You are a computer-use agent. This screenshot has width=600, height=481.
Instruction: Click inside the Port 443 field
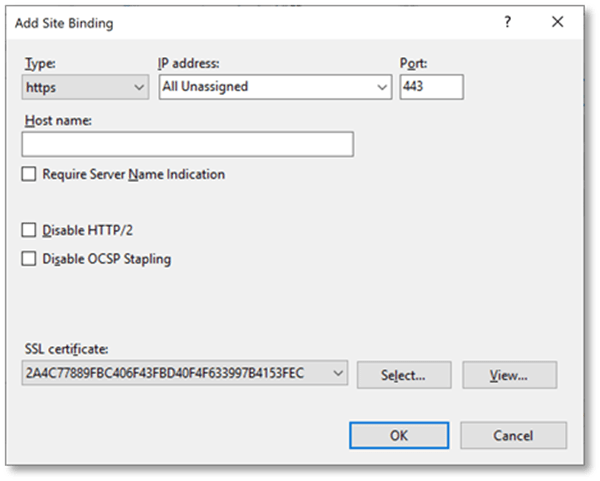[430, 87]
